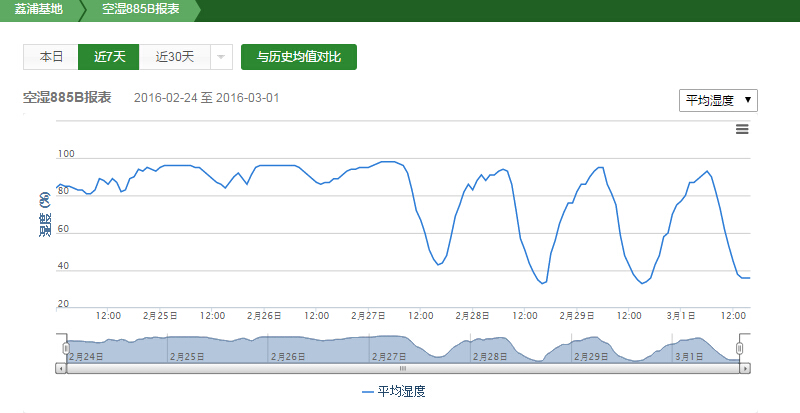Click the 与历史均值对比 button
Image resolution: width=800 pixels, height=413 pixels.
299,57
